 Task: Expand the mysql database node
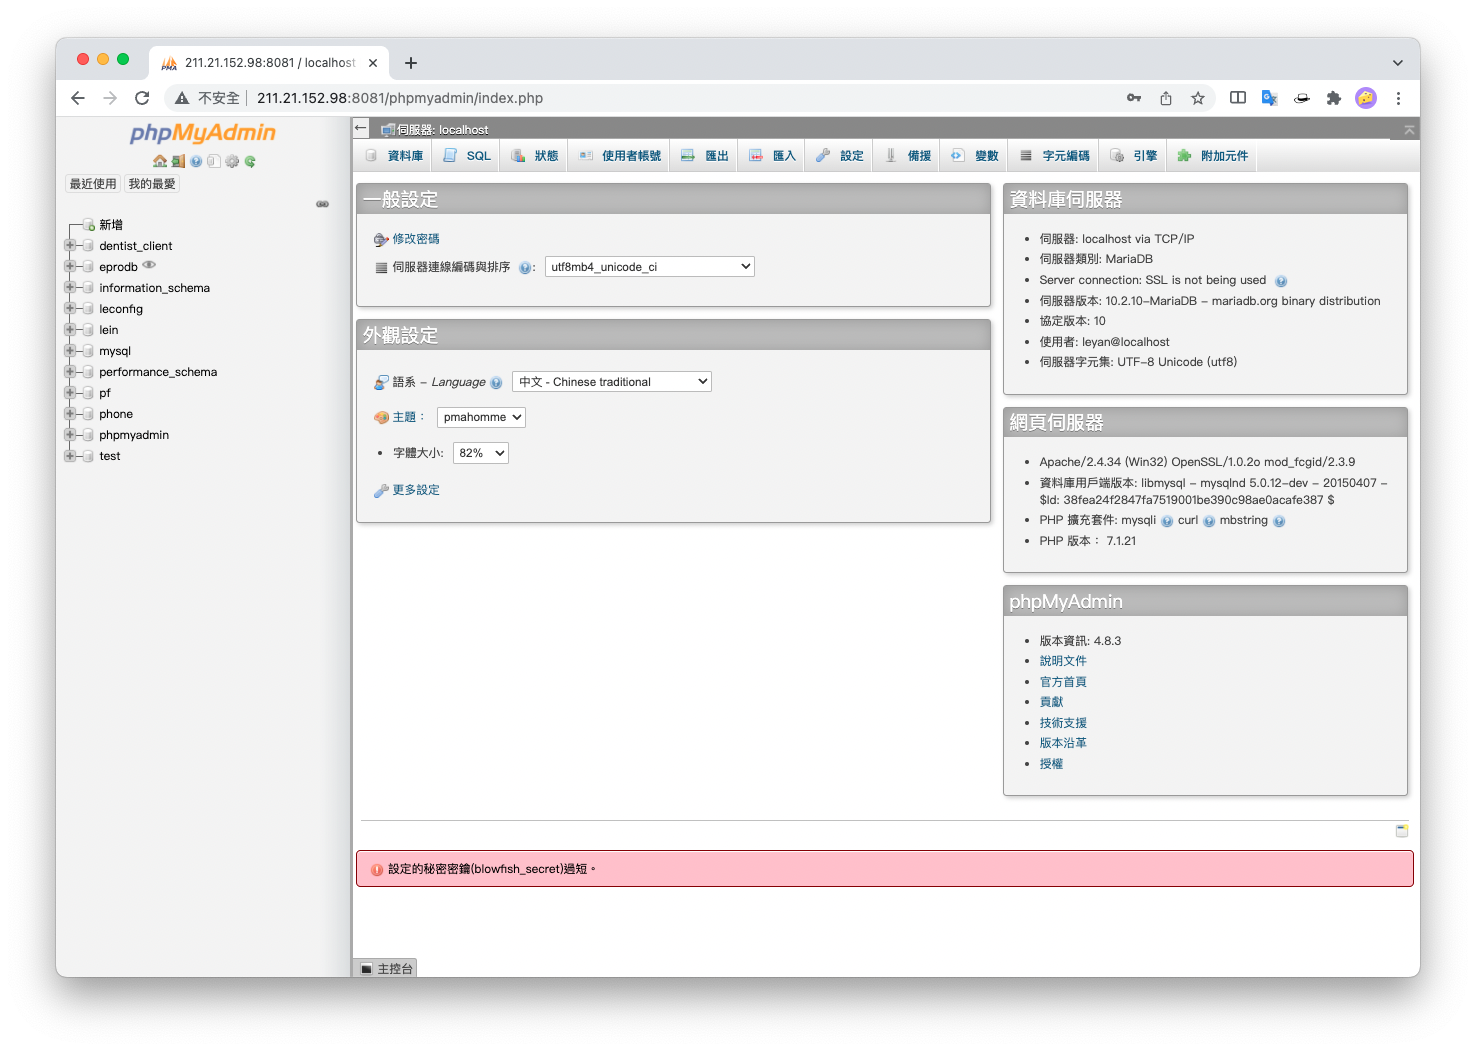70,350
